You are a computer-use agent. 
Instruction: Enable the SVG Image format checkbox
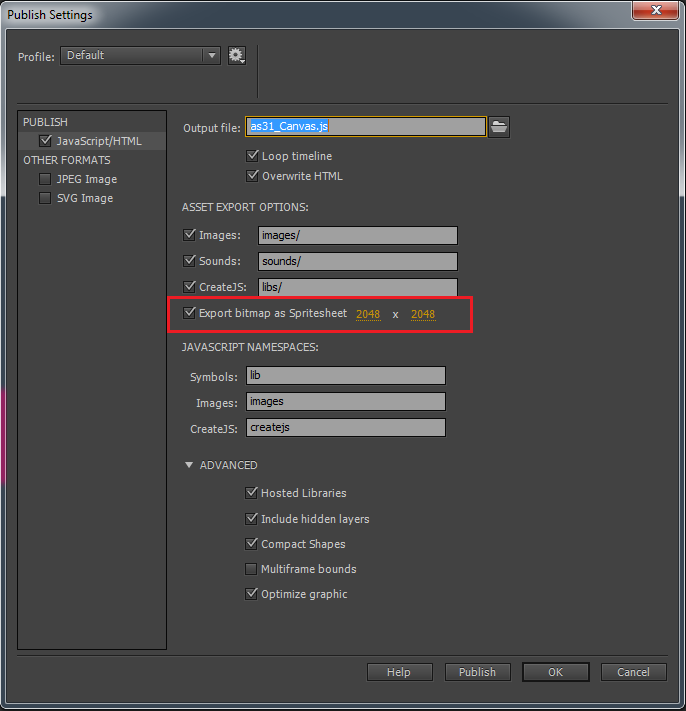pyautogui.click(x=45, y=198)
